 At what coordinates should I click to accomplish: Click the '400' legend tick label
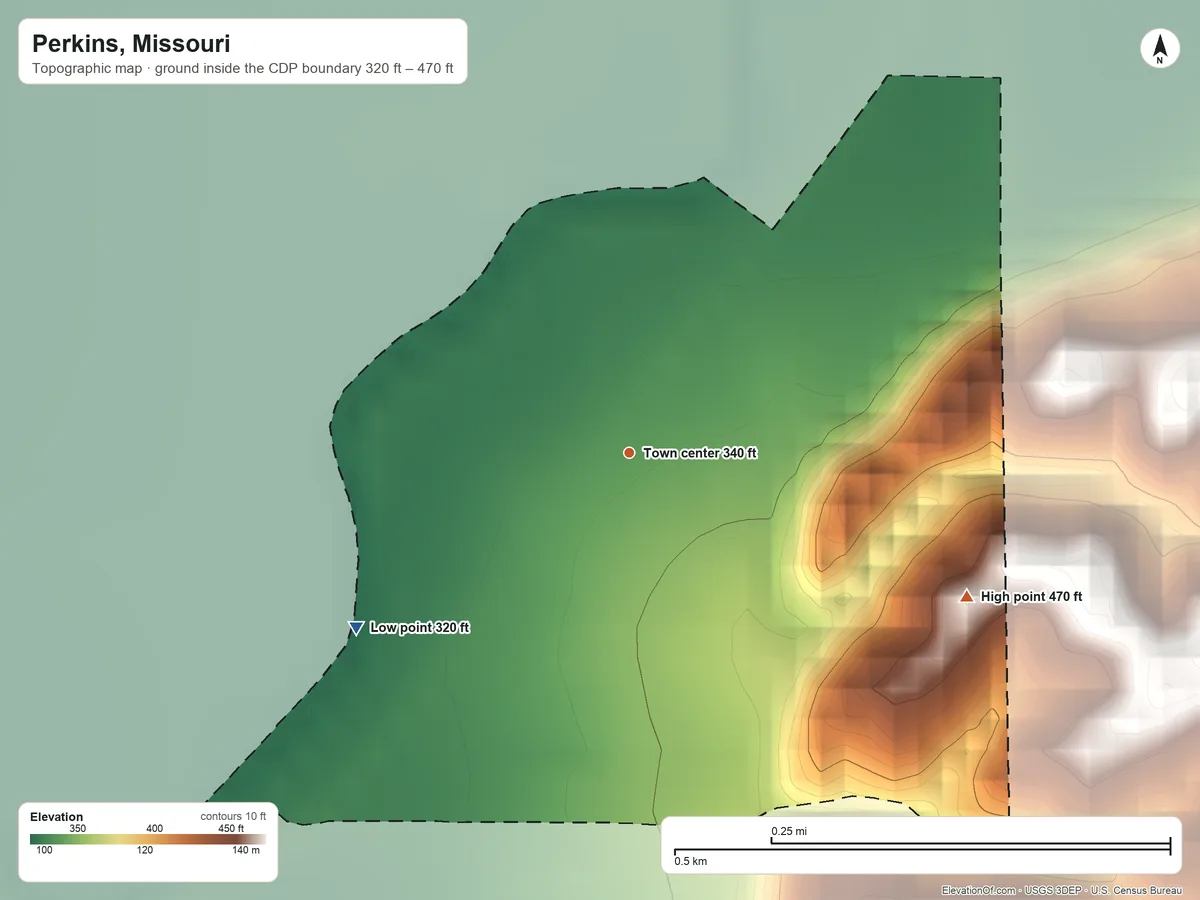[x=154, y=828]
